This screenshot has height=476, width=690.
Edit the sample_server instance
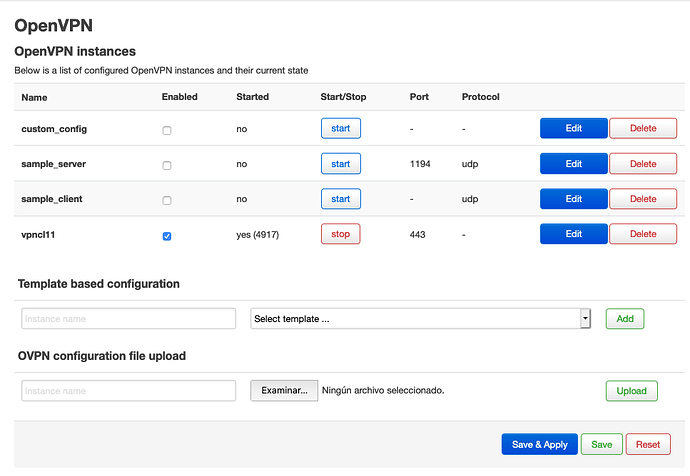click(x=574, y=164)
